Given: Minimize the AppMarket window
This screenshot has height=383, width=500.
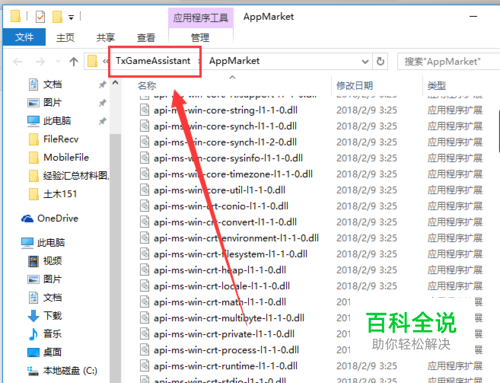Looking at the screenshot, I should point(473,16).
